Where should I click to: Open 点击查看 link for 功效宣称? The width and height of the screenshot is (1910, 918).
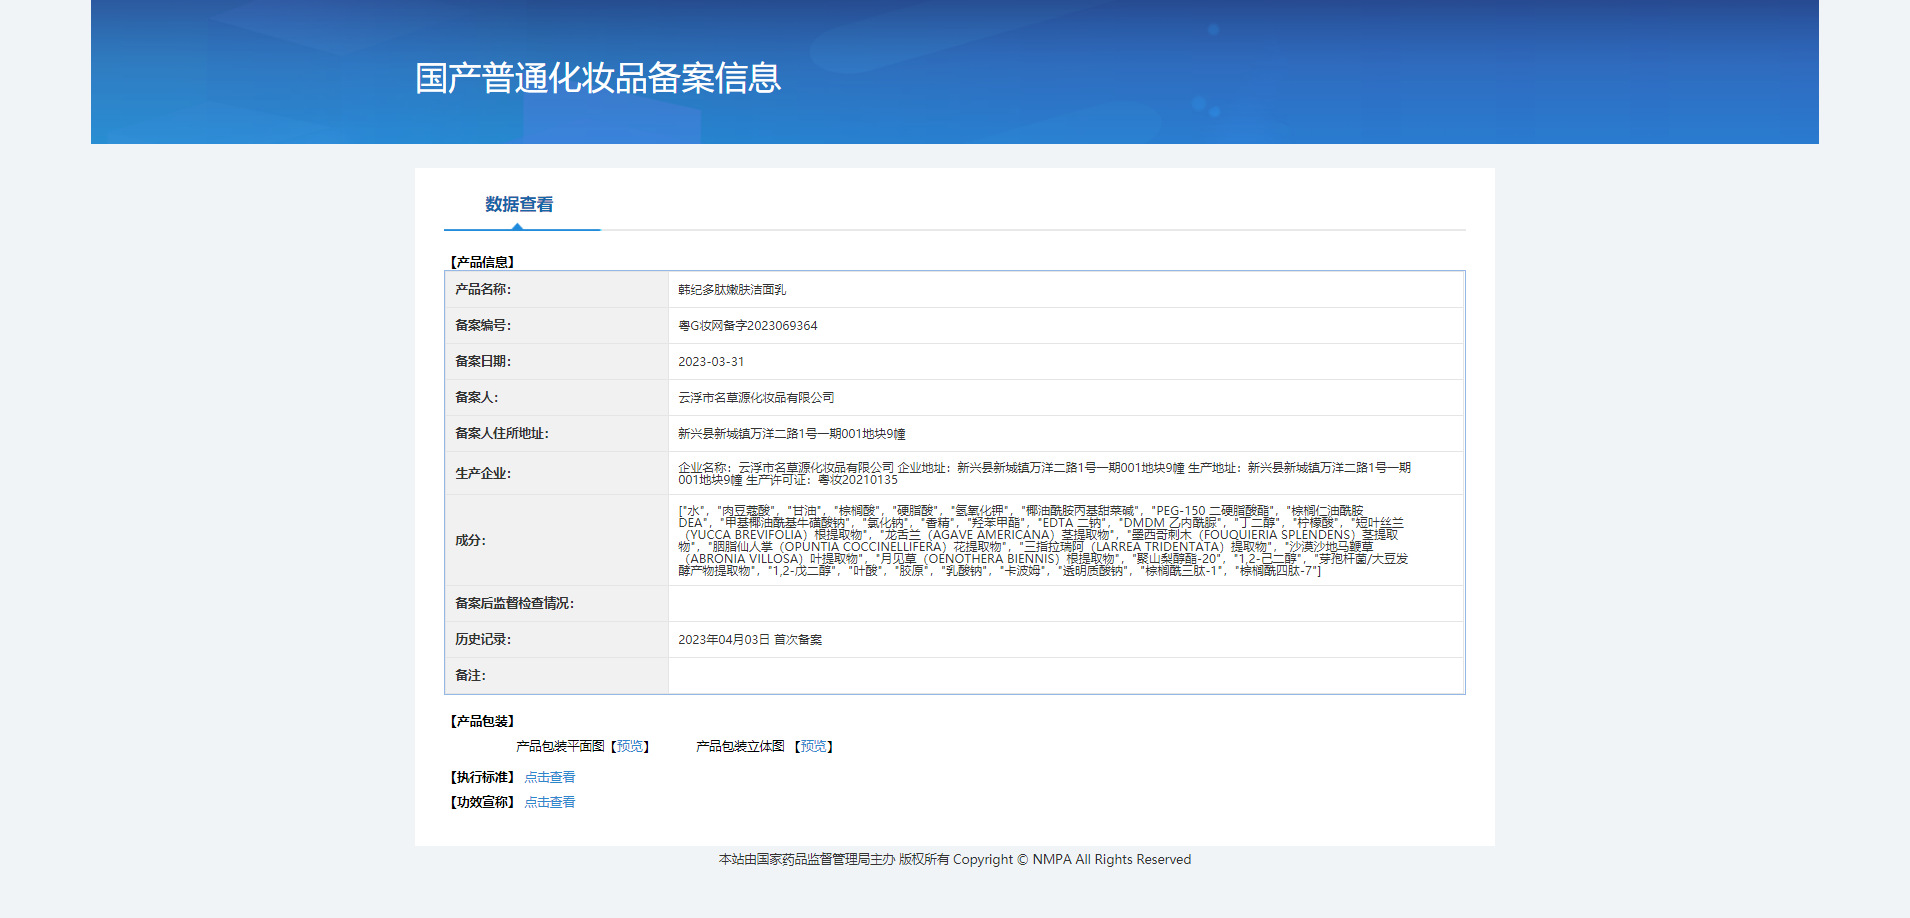(x=550, y=802)
